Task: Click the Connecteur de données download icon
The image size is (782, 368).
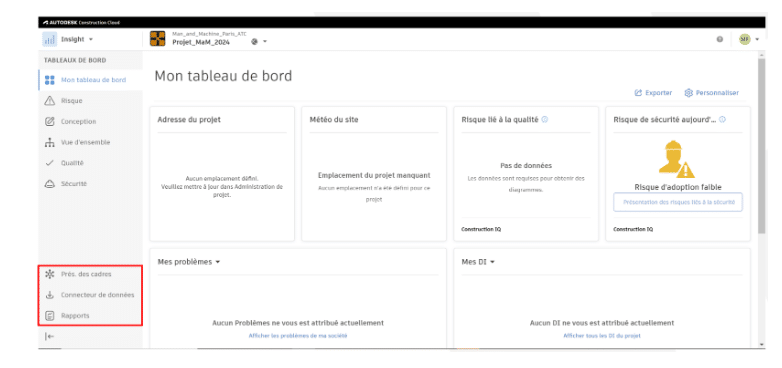Action: pyautogui.click(x=49, y=295)
